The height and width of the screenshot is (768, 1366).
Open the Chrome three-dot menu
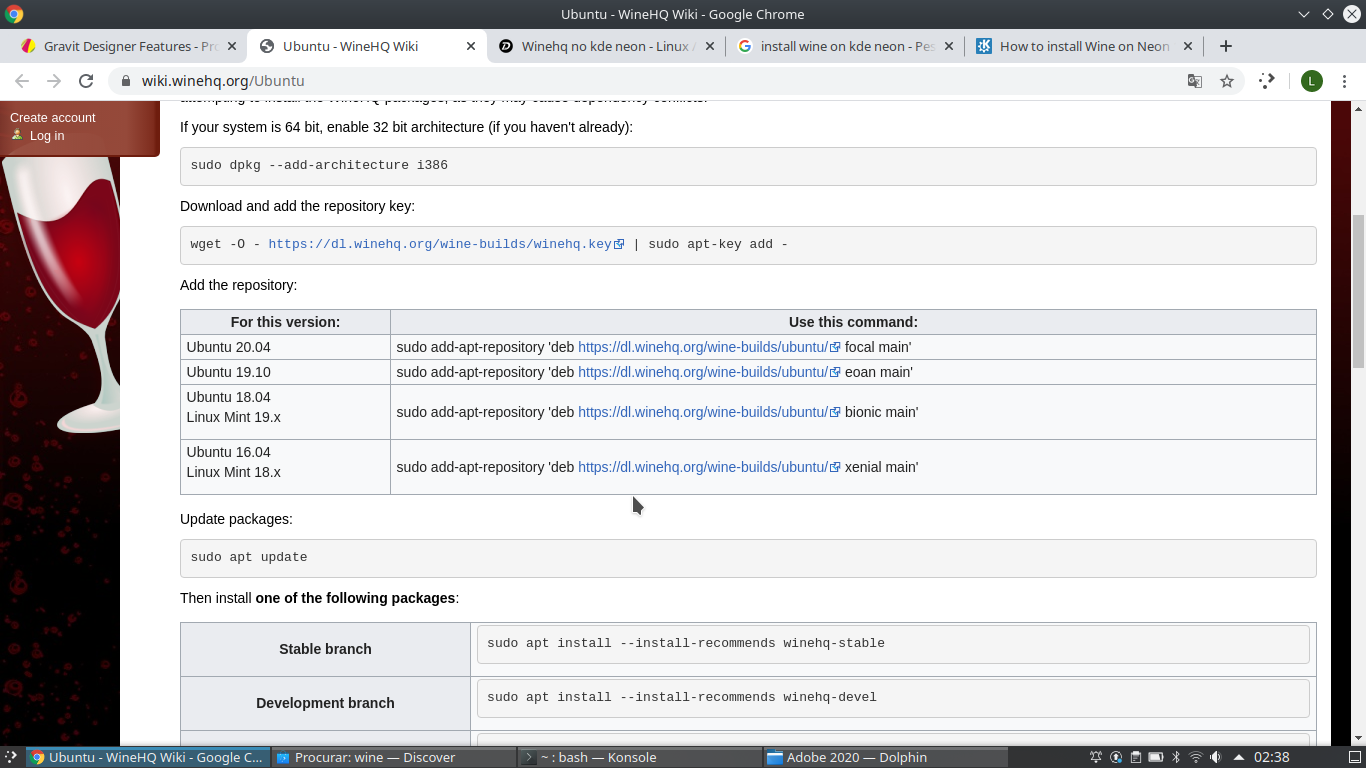click(x=1344, y=81)
